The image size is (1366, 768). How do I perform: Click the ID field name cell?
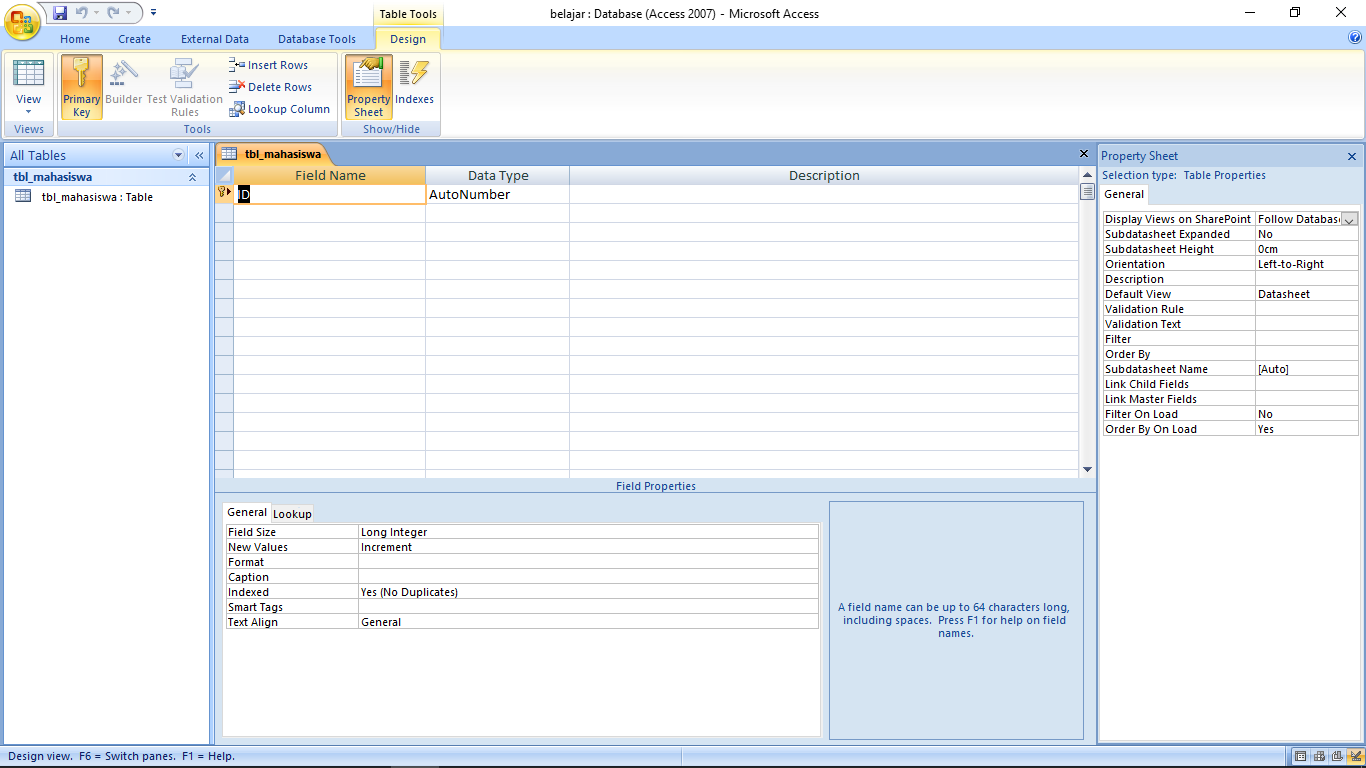pyautogui.click(x=330, y=194)
